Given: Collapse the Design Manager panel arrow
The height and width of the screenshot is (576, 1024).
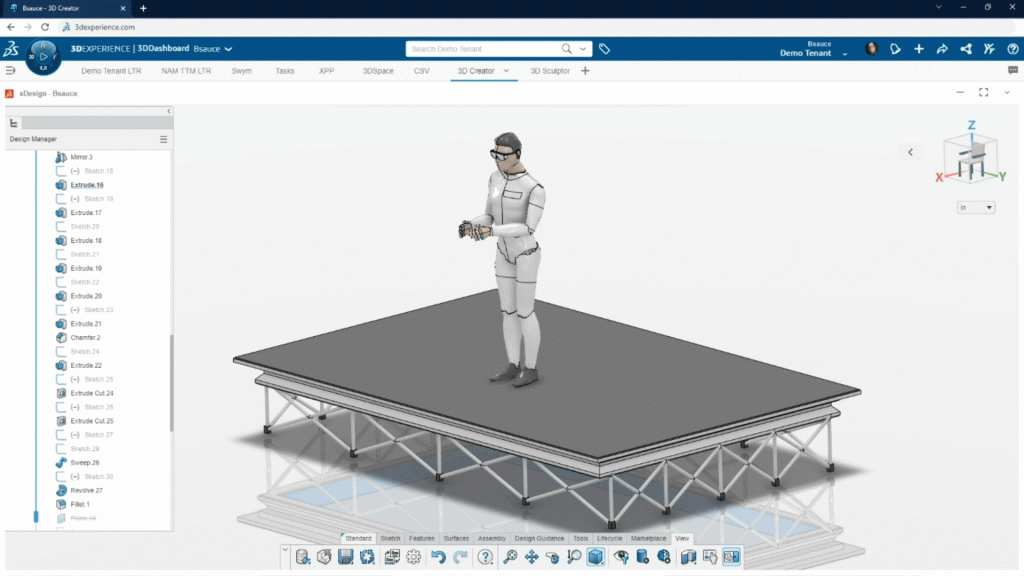Looking at the screenshot, I should [169, 111].
